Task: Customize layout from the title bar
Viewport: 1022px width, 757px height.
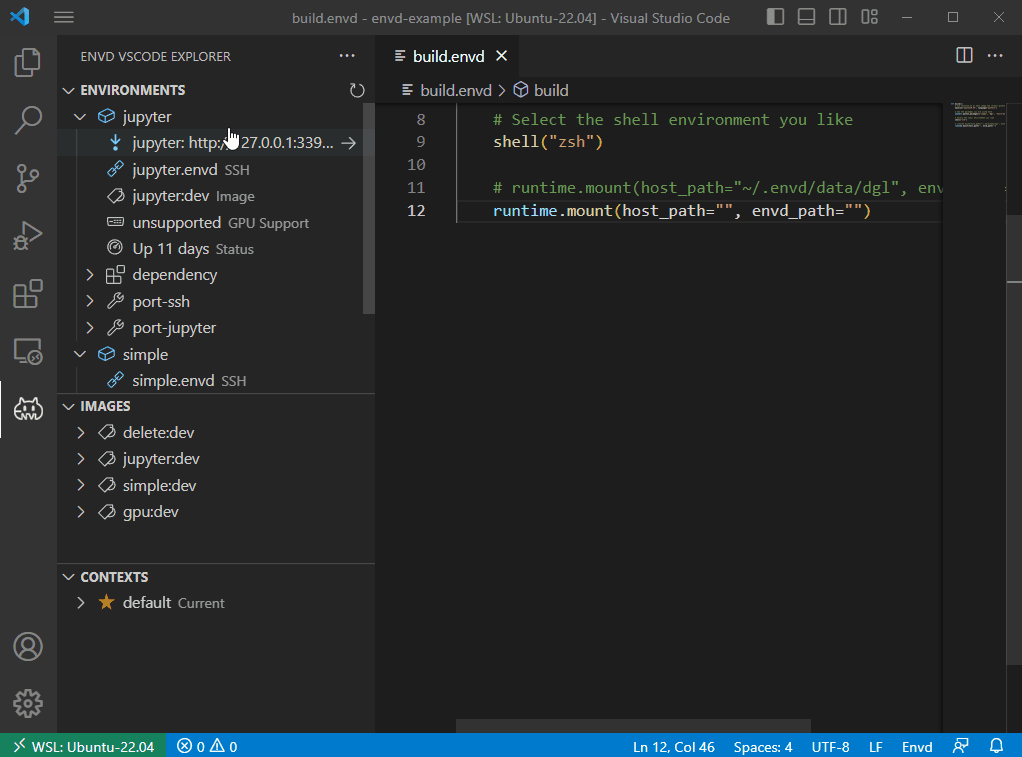Action: pyautogui.click(x=869, y=17)
